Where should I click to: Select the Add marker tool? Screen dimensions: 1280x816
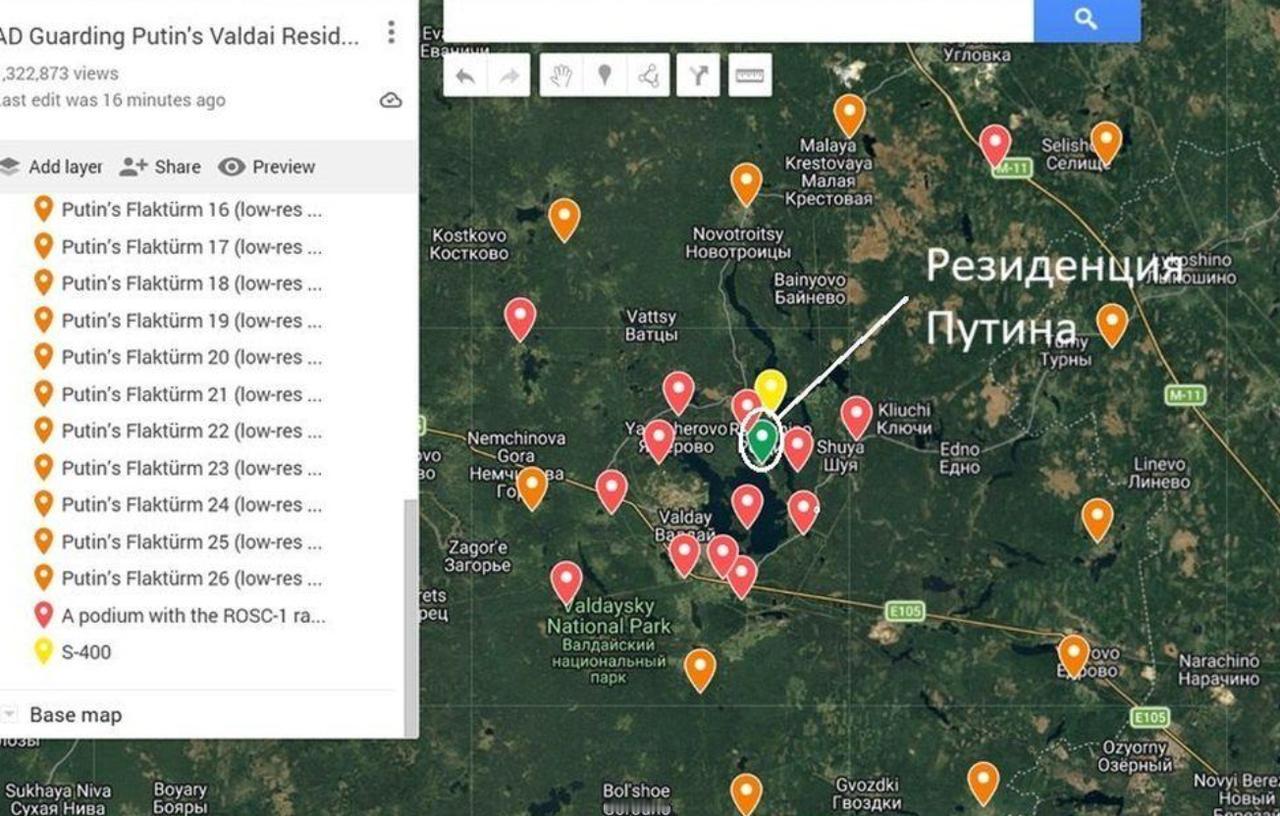coord(605,75)
